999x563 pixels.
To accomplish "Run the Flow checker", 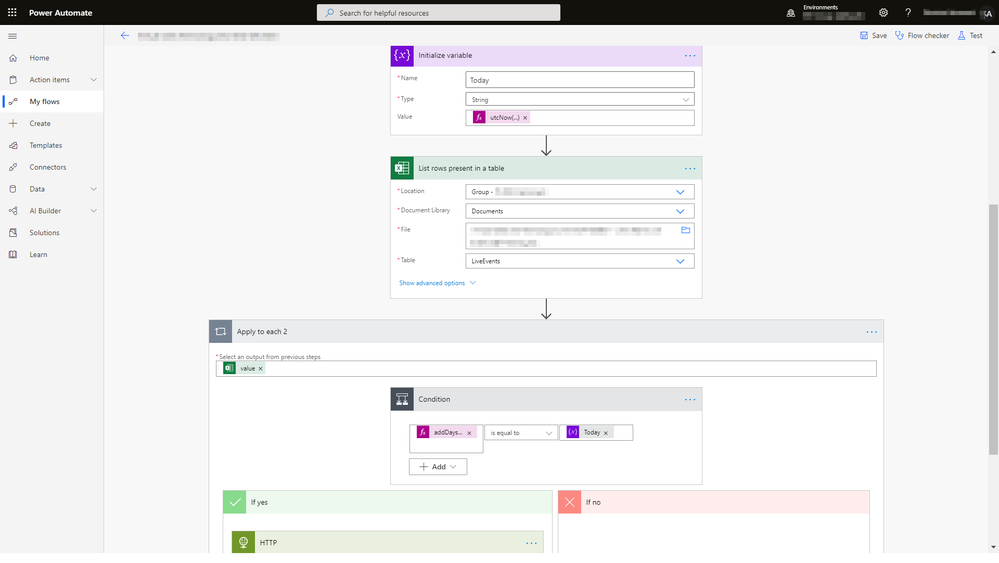I will click(922, 36).
